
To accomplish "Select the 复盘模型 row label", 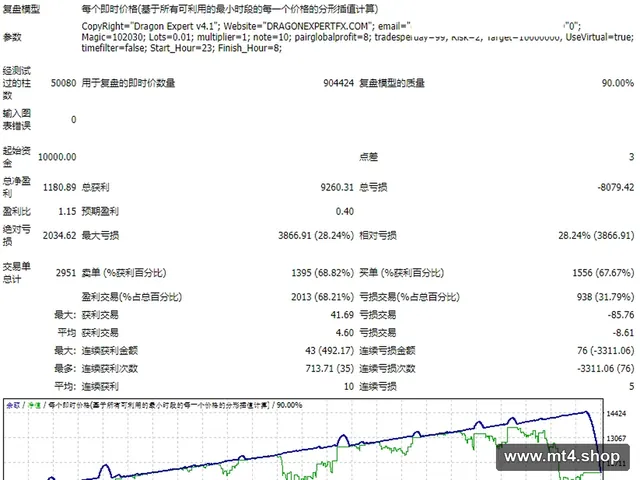I will tap(21, 9).
